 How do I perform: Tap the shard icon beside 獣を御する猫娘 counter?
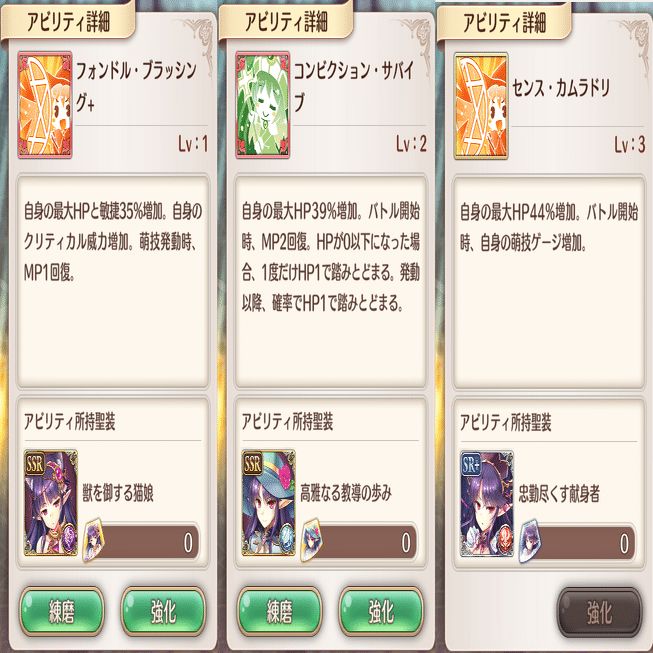93,540
